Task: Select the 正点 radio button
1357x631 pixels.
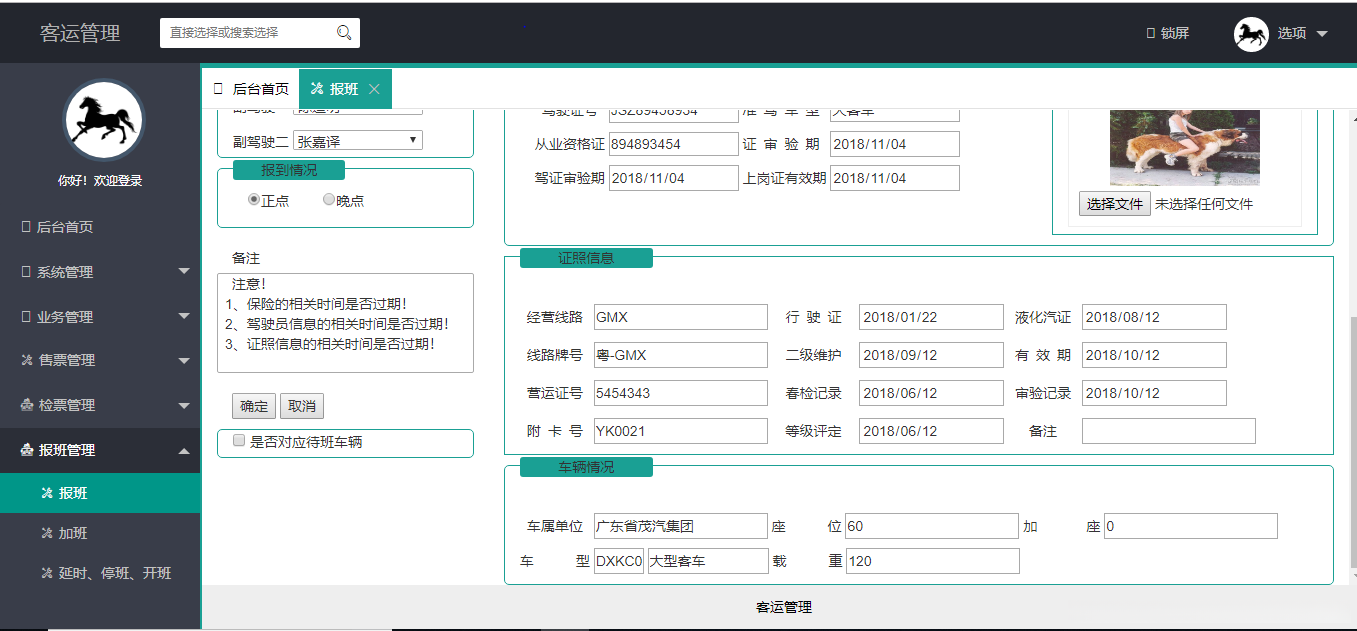Action: click(254, 200)
